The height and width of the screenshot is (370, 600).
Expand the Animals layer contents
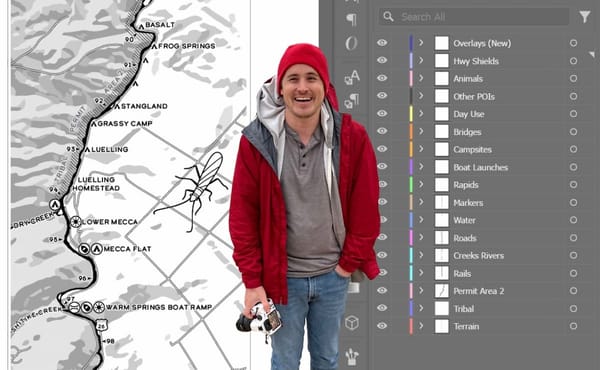point(421,78)
